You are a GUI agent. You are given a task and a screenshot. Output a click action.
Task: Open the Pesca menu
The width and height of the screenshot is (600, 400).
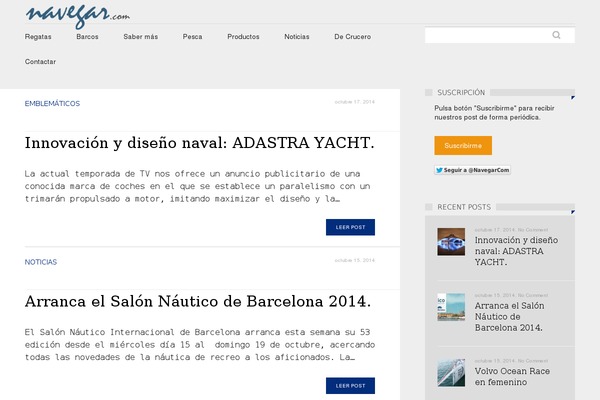(x=192, y=37)
